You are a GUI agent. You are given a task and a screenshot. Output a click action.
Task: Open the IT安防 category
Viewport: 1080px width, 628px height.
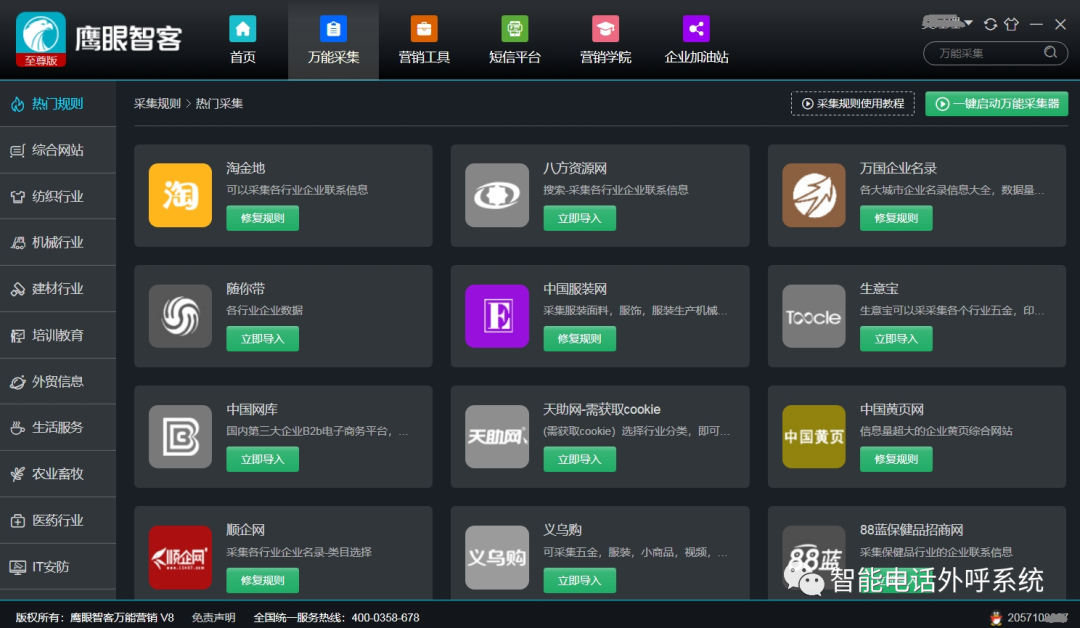(58, 567)
